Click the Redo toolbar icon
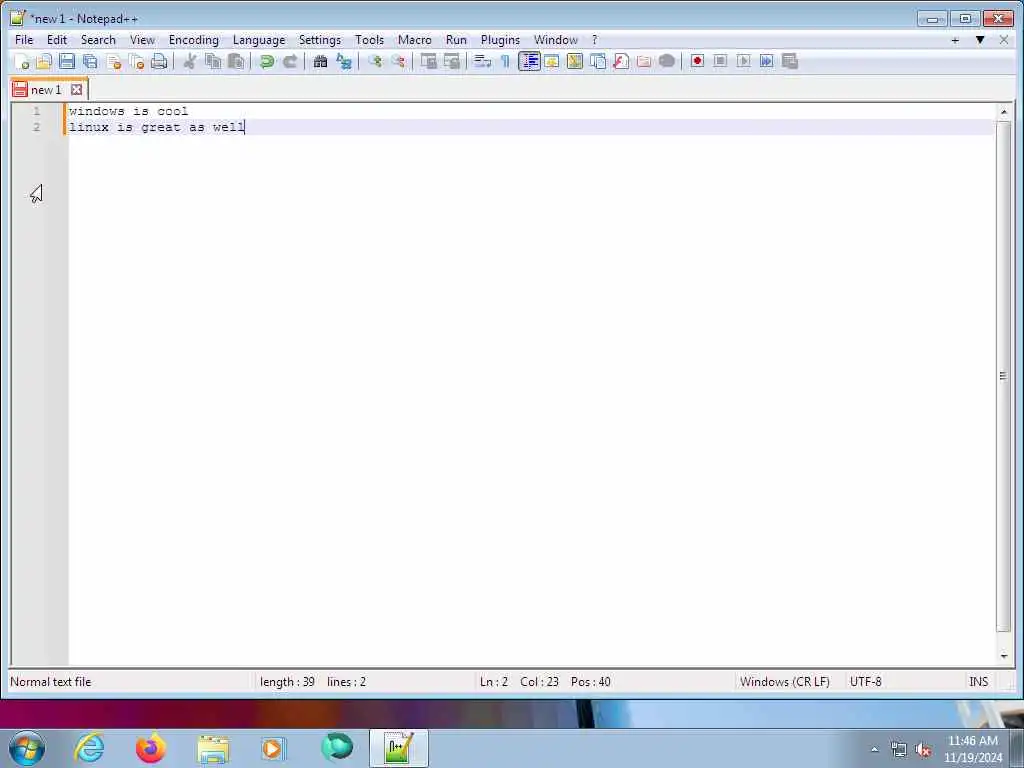Image resolution: width=1024 pixels, height=768 pixels. 290,62
